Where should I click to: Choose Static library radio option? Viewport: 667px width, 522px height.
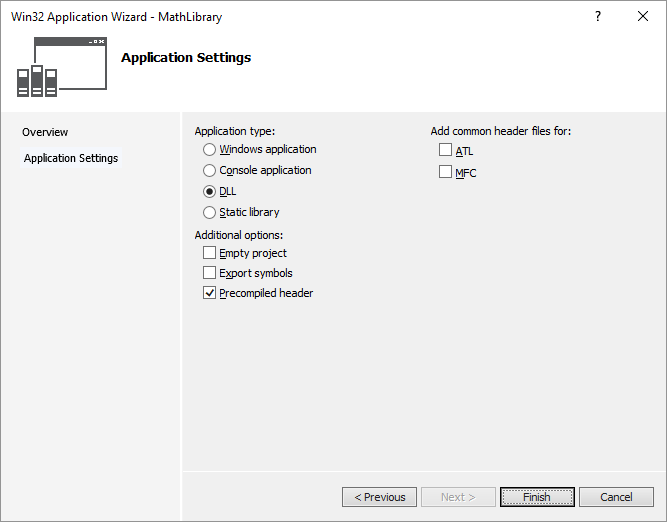coord(209,212)
